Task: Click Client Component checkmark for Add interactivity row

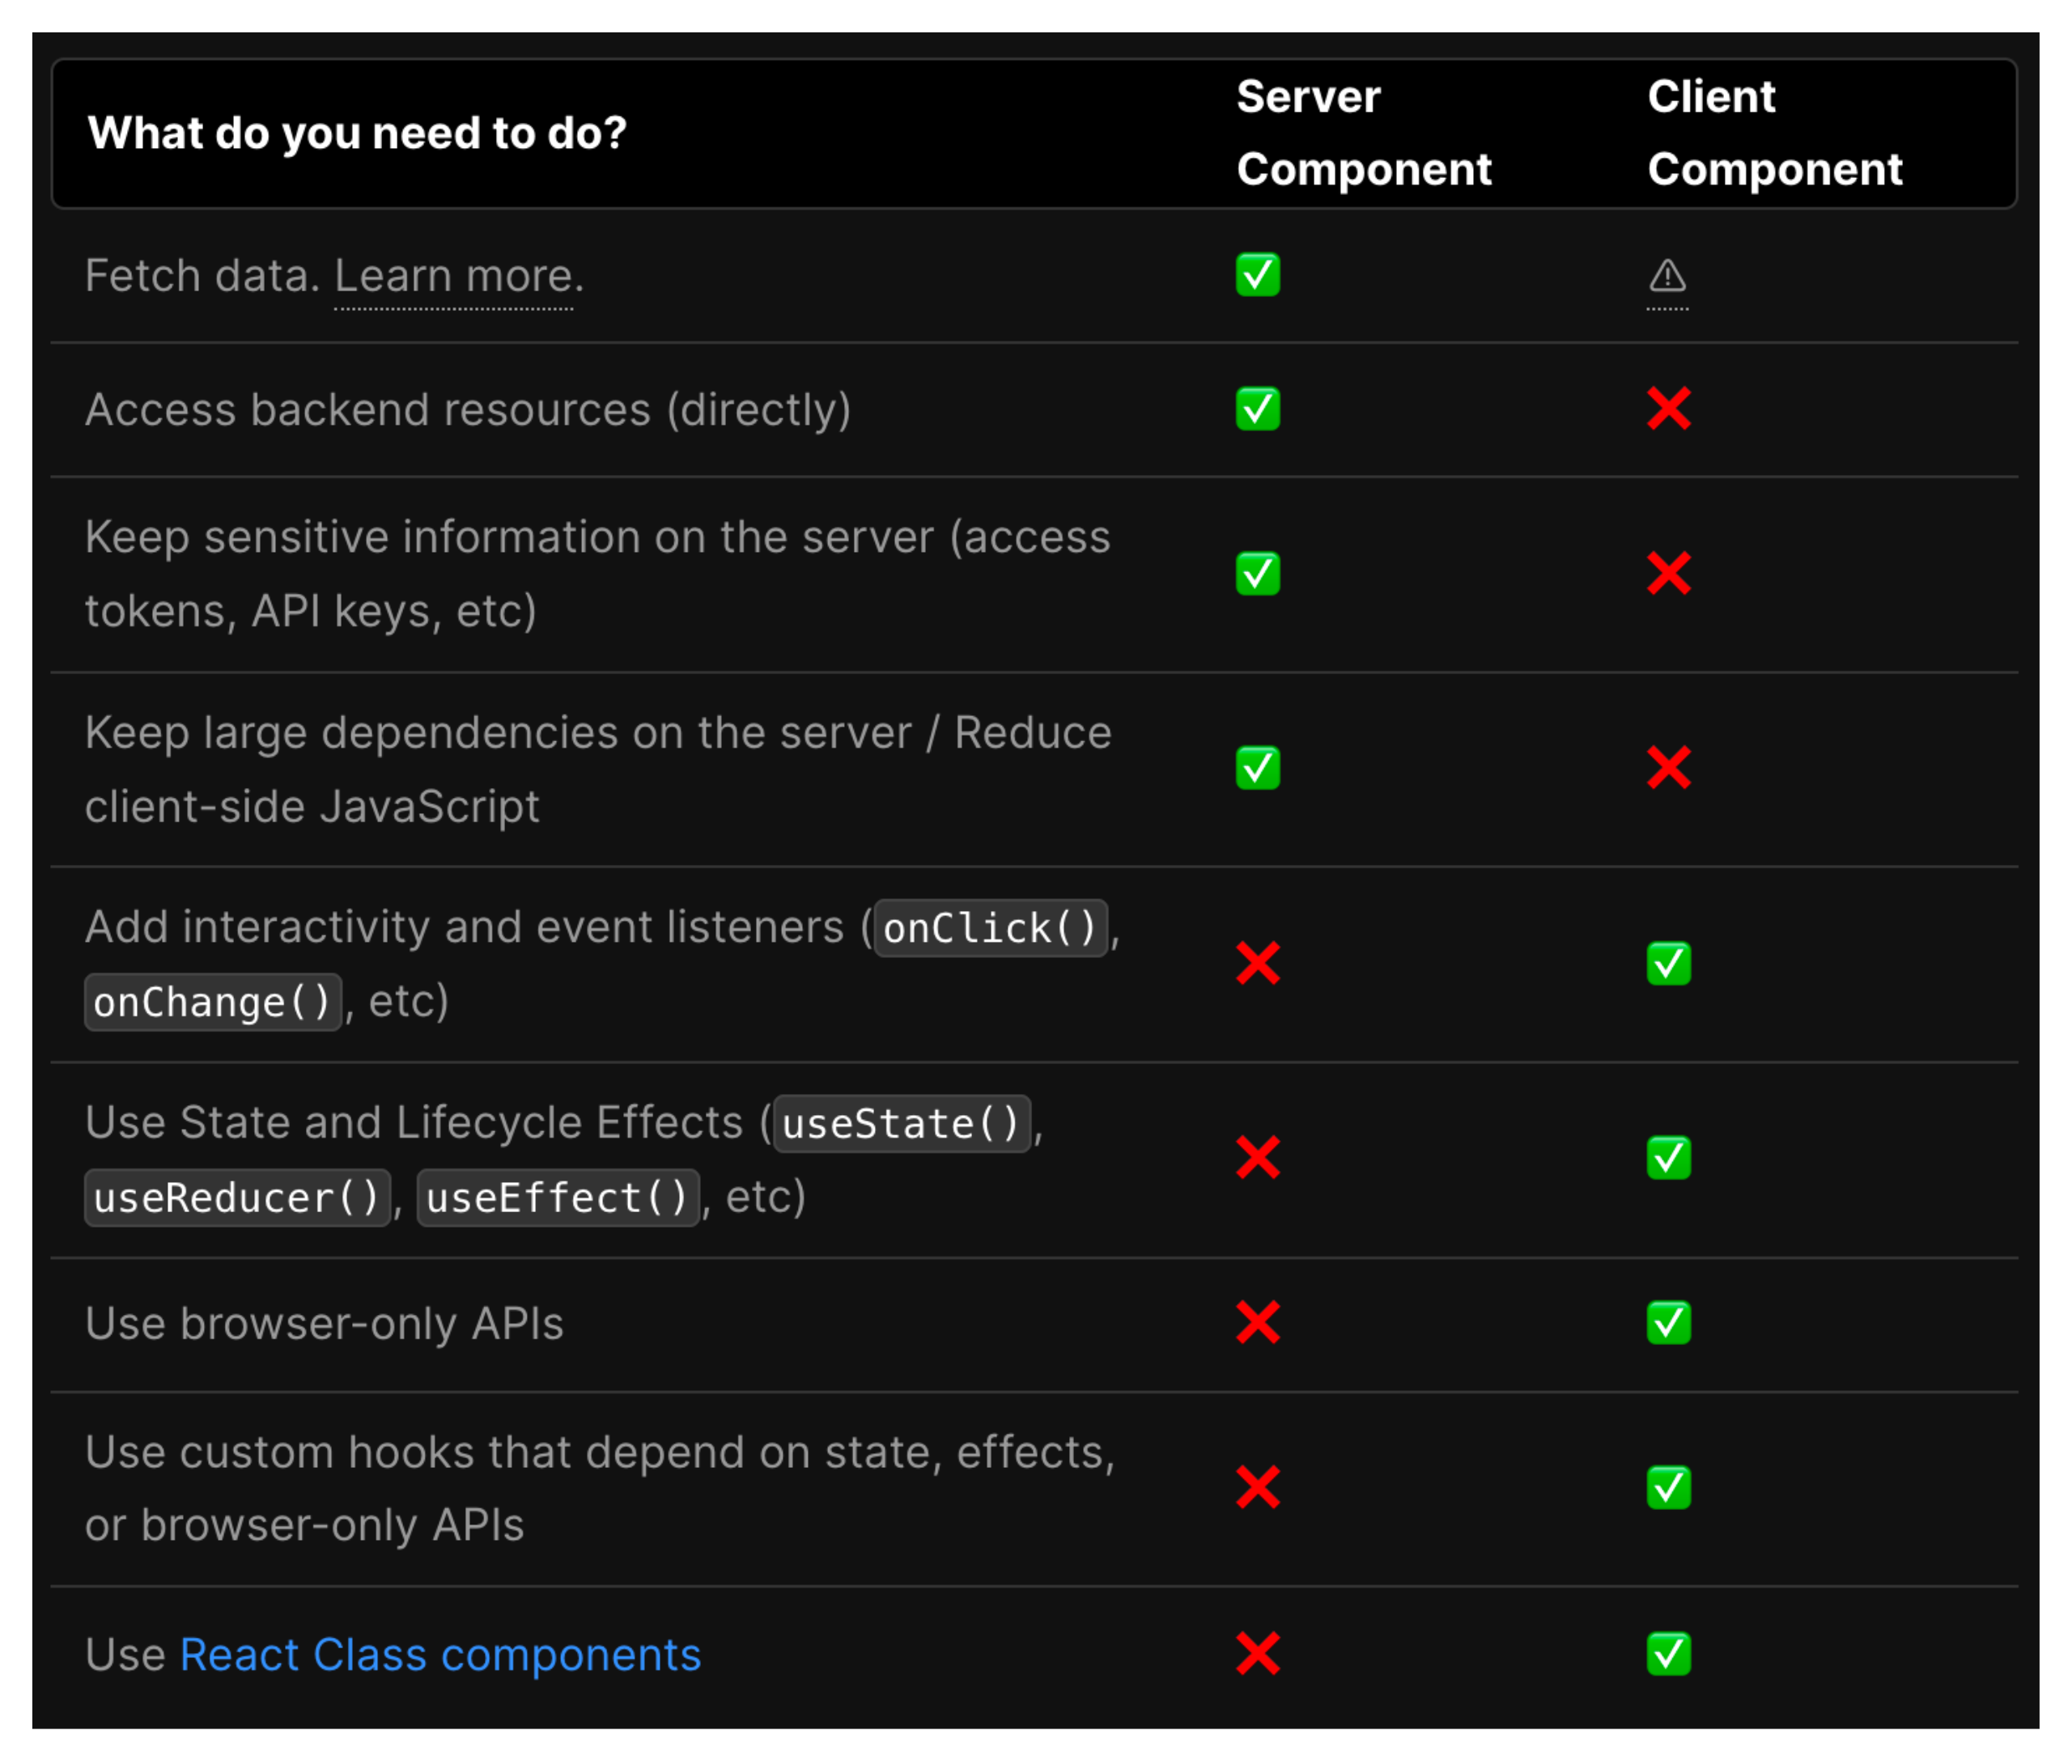Action: click(x=1669, y=964)
